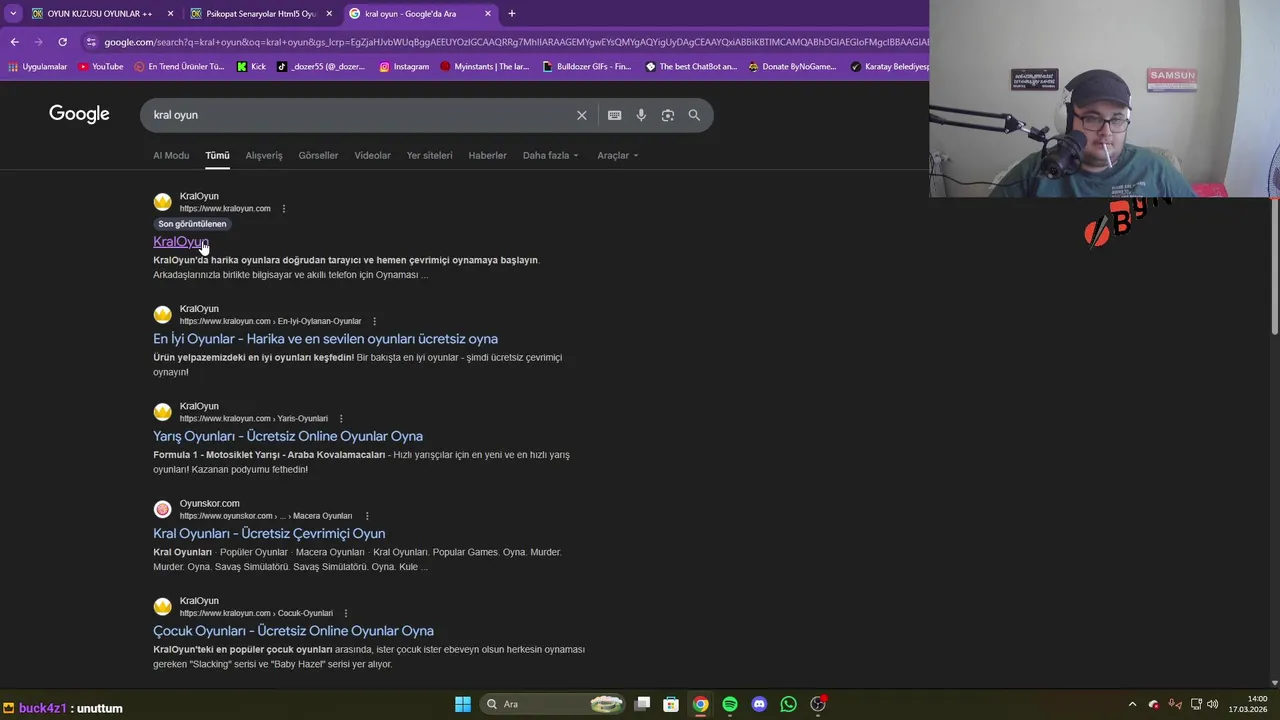Click the taskbar clock showing 14:00
The image size is (1280, 720).
point(1248,704)
